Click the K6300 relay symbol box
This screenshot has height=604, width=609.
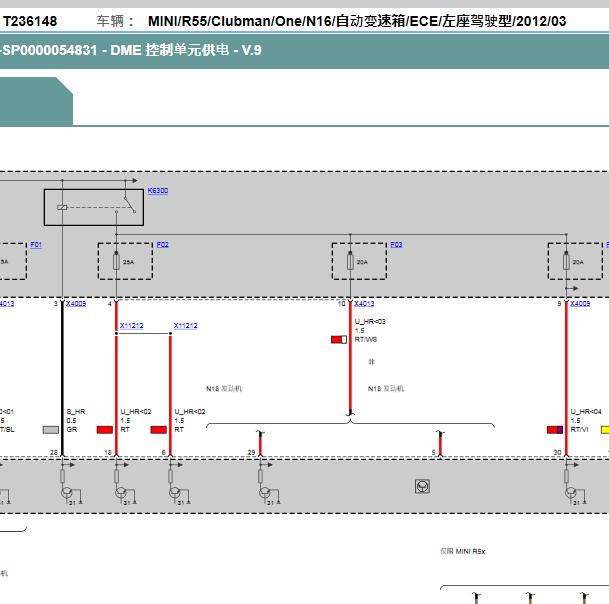[87, 207]
